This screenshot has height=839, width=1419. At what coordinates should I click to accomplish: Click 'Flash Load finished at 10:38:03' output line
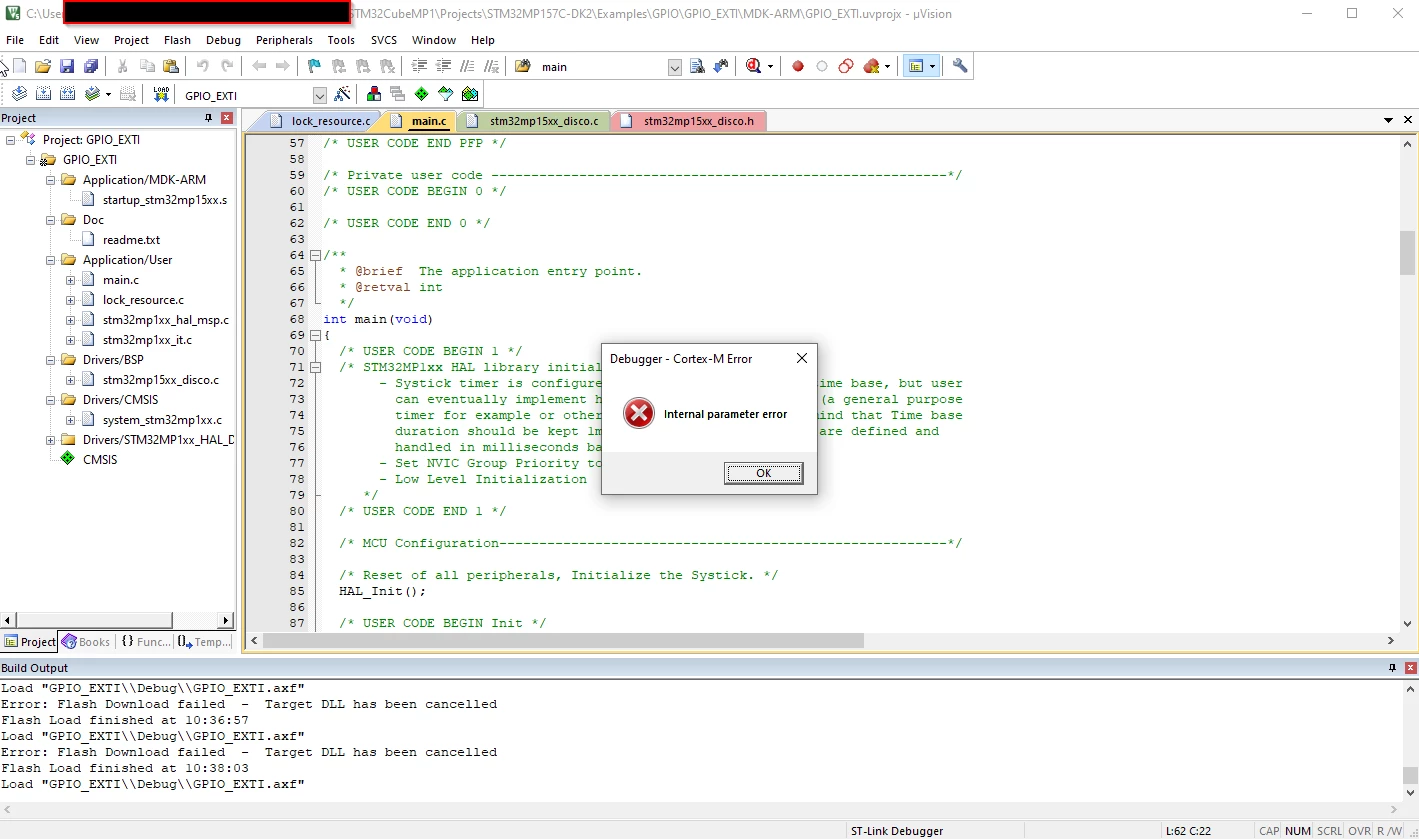[x=125, y=768]
